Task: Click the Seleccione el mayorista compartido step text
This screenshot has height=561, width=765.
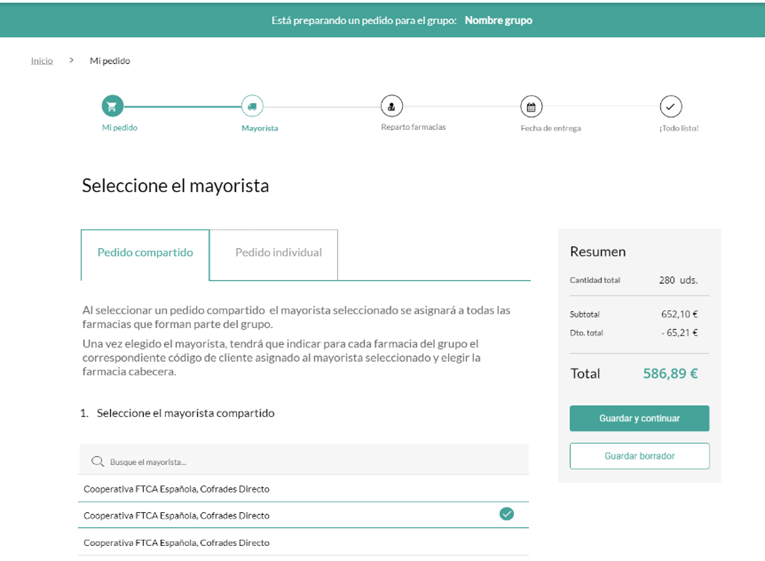Action: click(185, 413)
